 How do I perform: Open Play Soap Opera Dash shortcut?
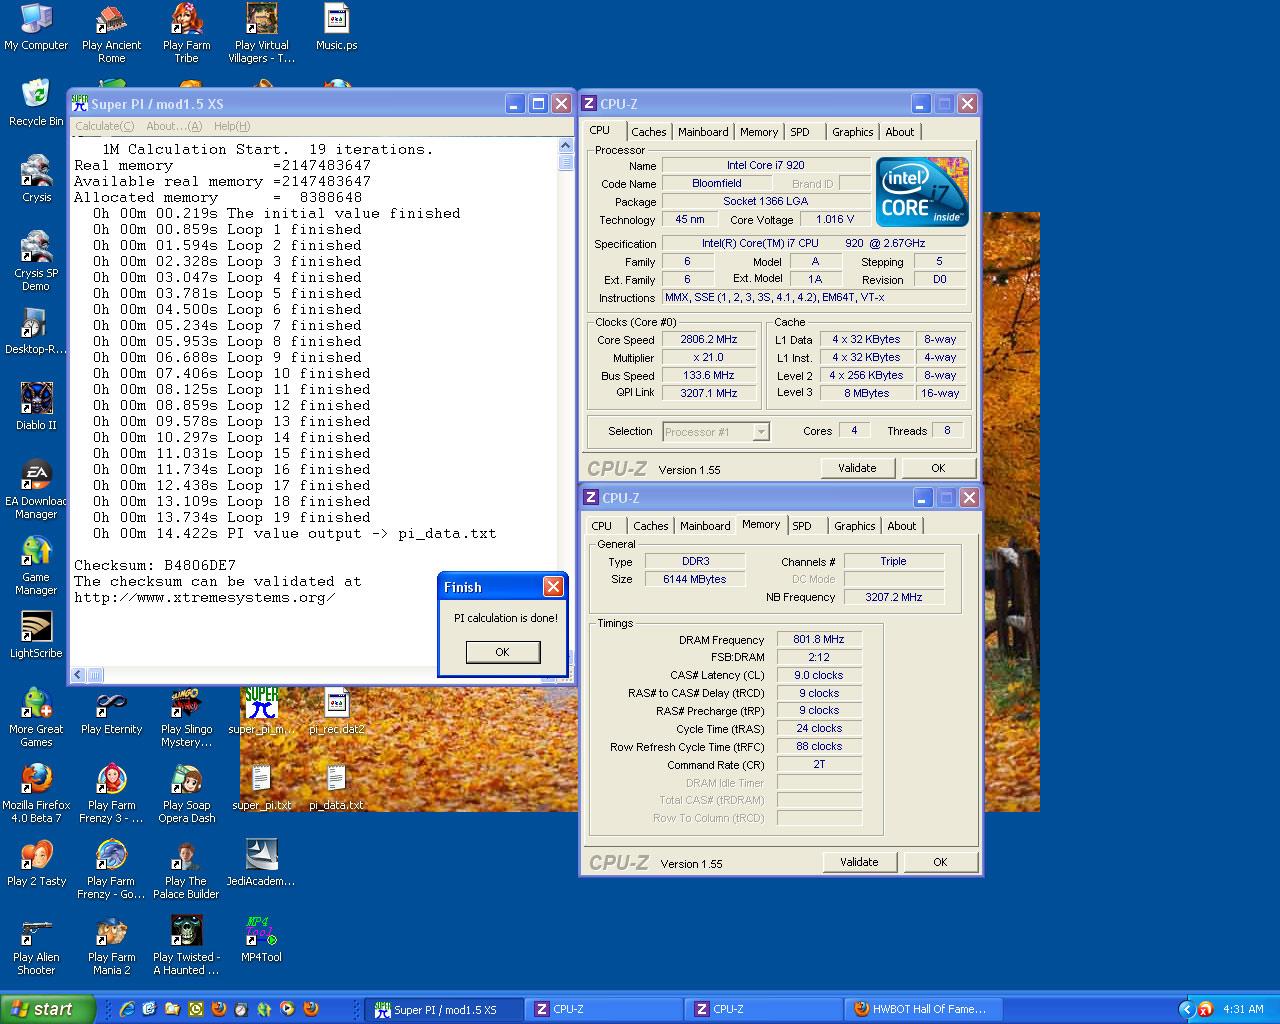coord(186,794)
